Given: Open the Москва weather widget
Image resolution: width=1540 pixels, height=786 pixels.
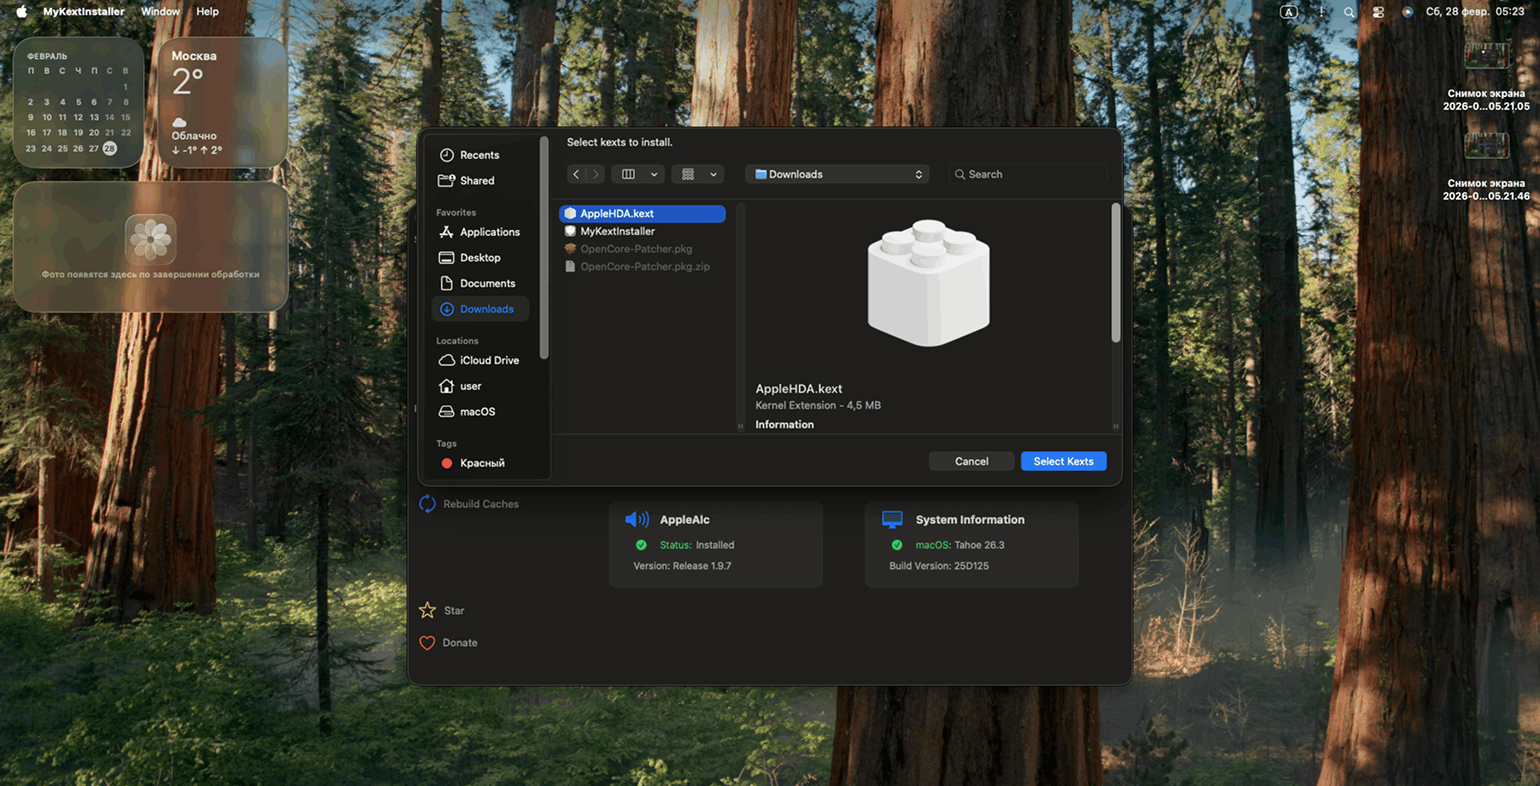Looking at the screenshot, I should [223, 102].
